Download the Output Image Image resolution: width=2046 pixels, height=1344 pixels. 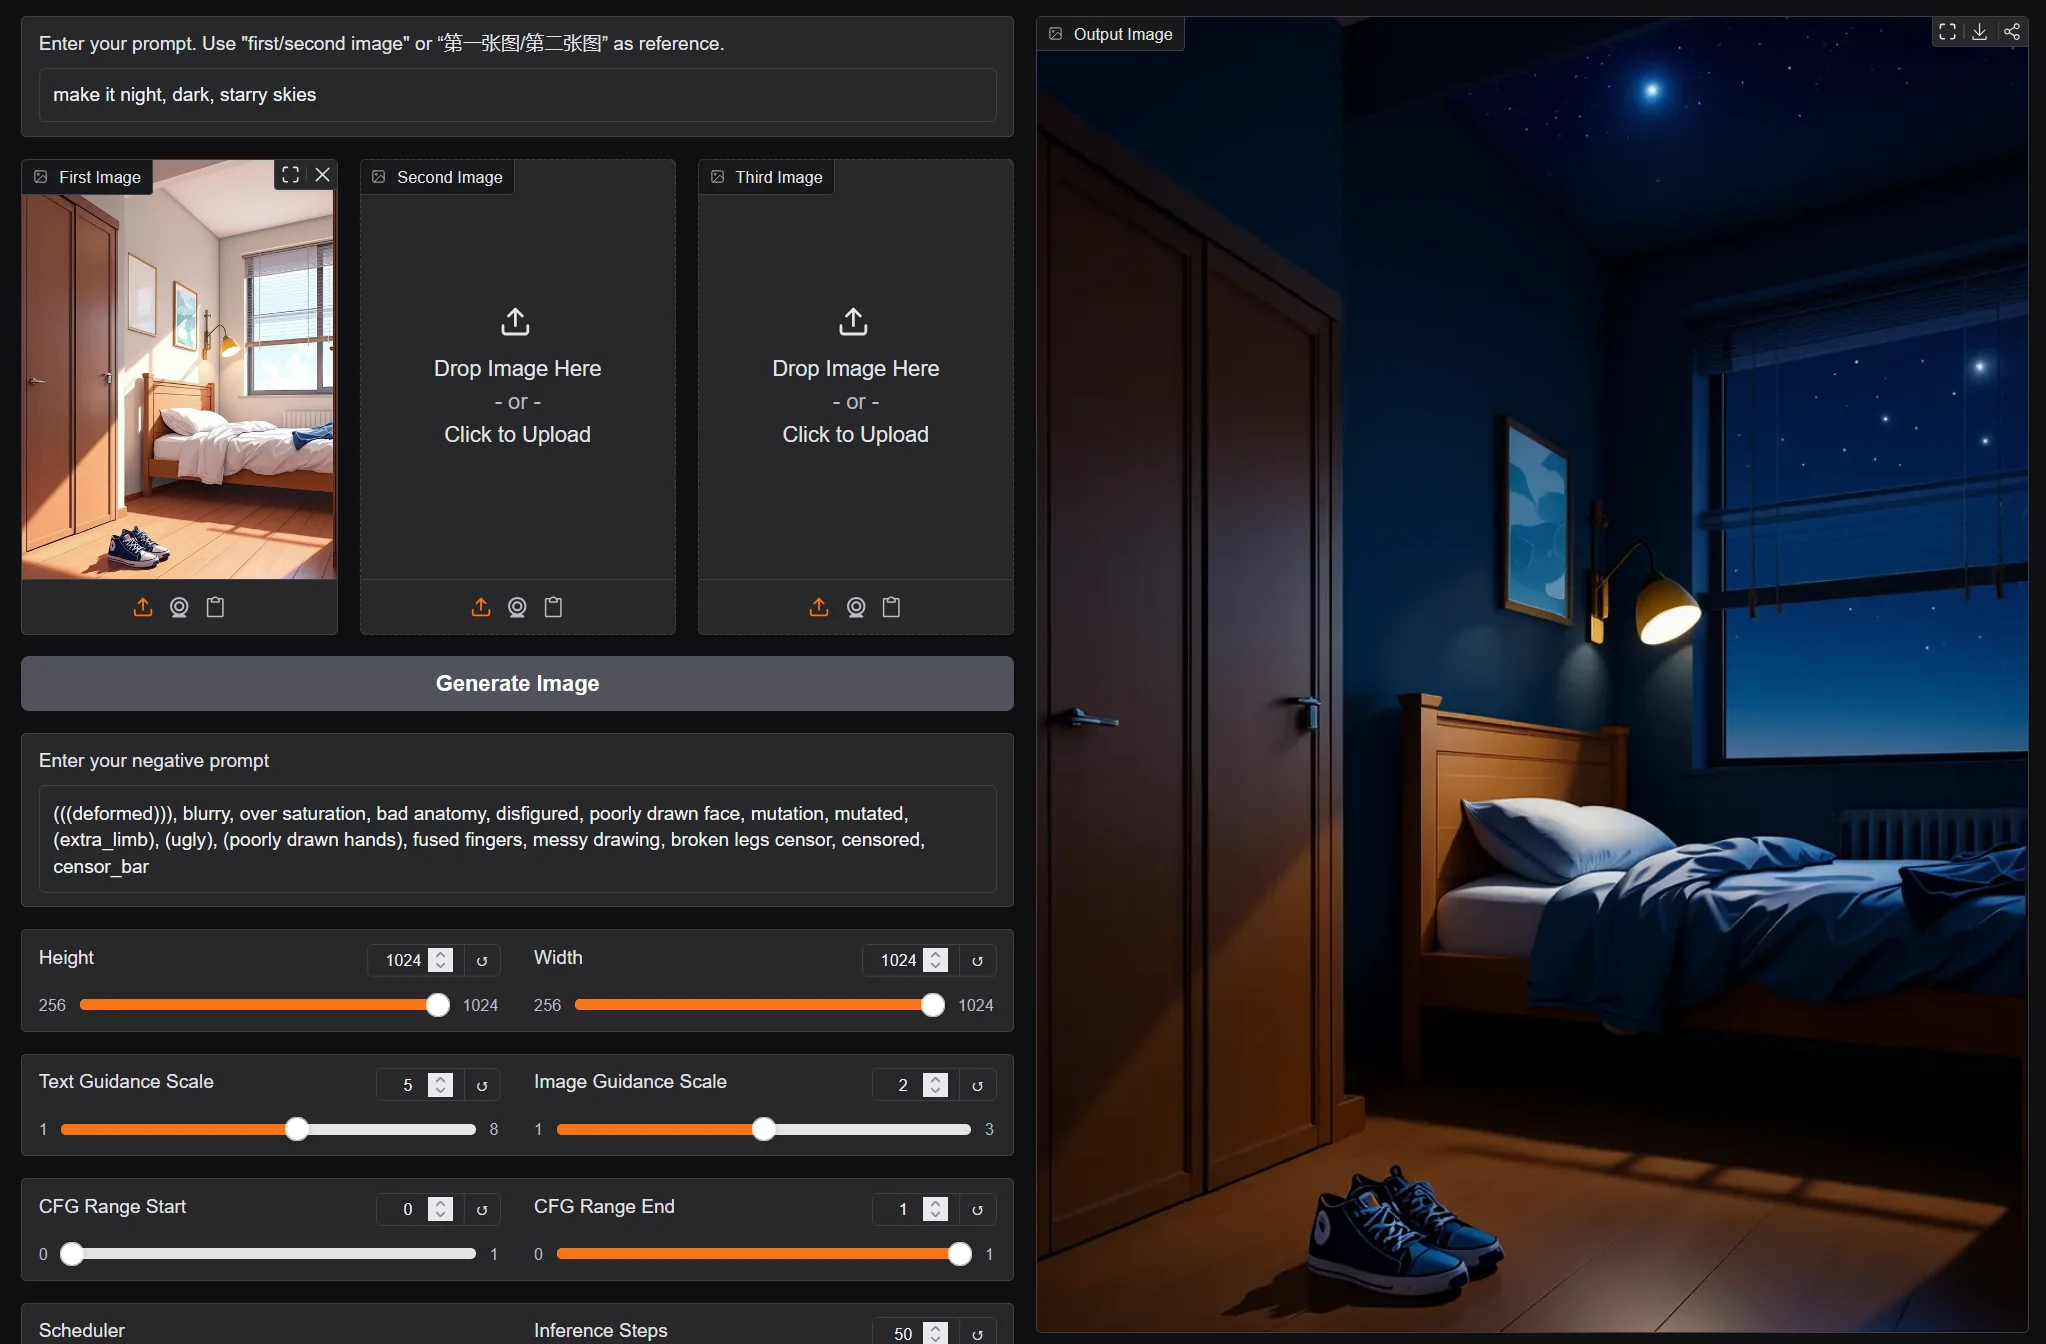1979,32
